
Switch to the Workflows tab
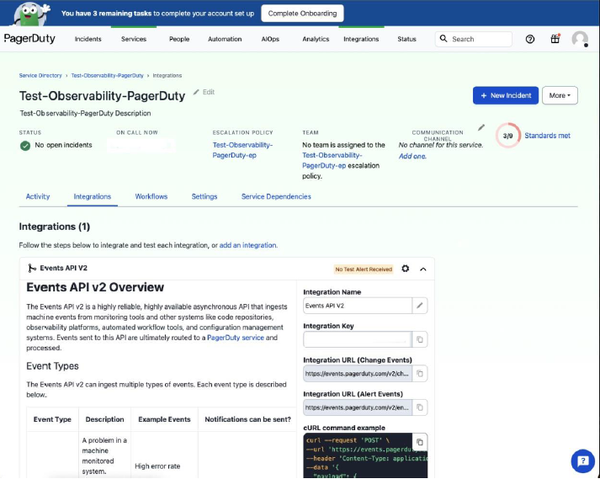151,197
